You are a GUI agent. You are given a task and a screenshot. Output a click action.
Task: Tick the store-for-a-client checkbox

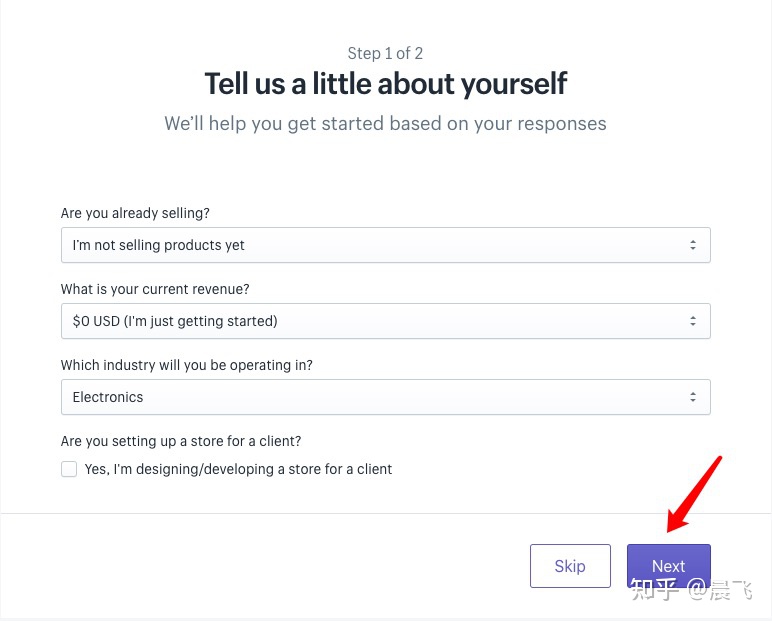(x=69, y=469)
